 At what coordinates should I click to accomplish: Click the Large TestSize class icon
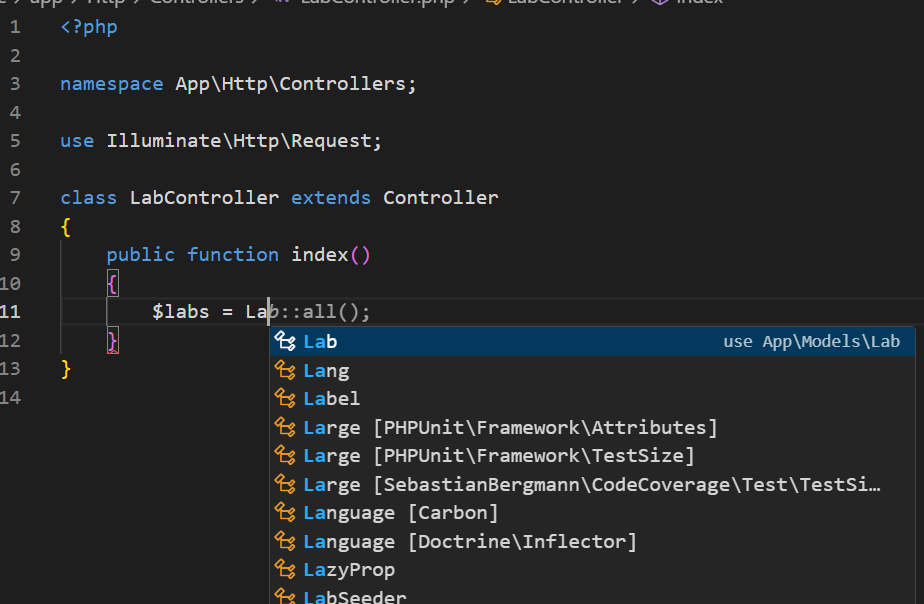coord(285,456)
